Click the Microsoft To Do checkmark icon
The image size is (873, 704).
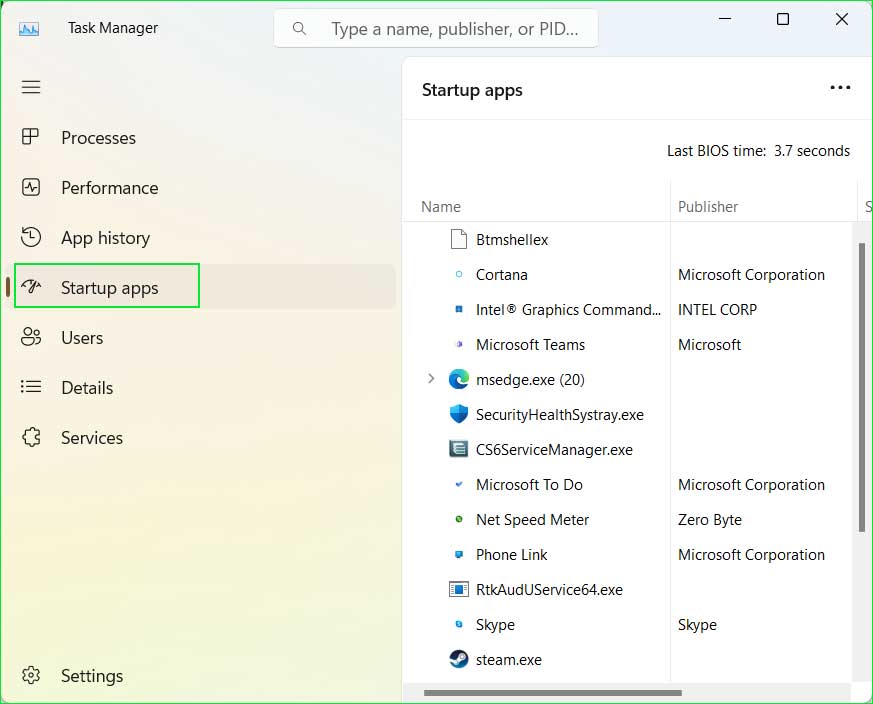(x=459, y=484)
